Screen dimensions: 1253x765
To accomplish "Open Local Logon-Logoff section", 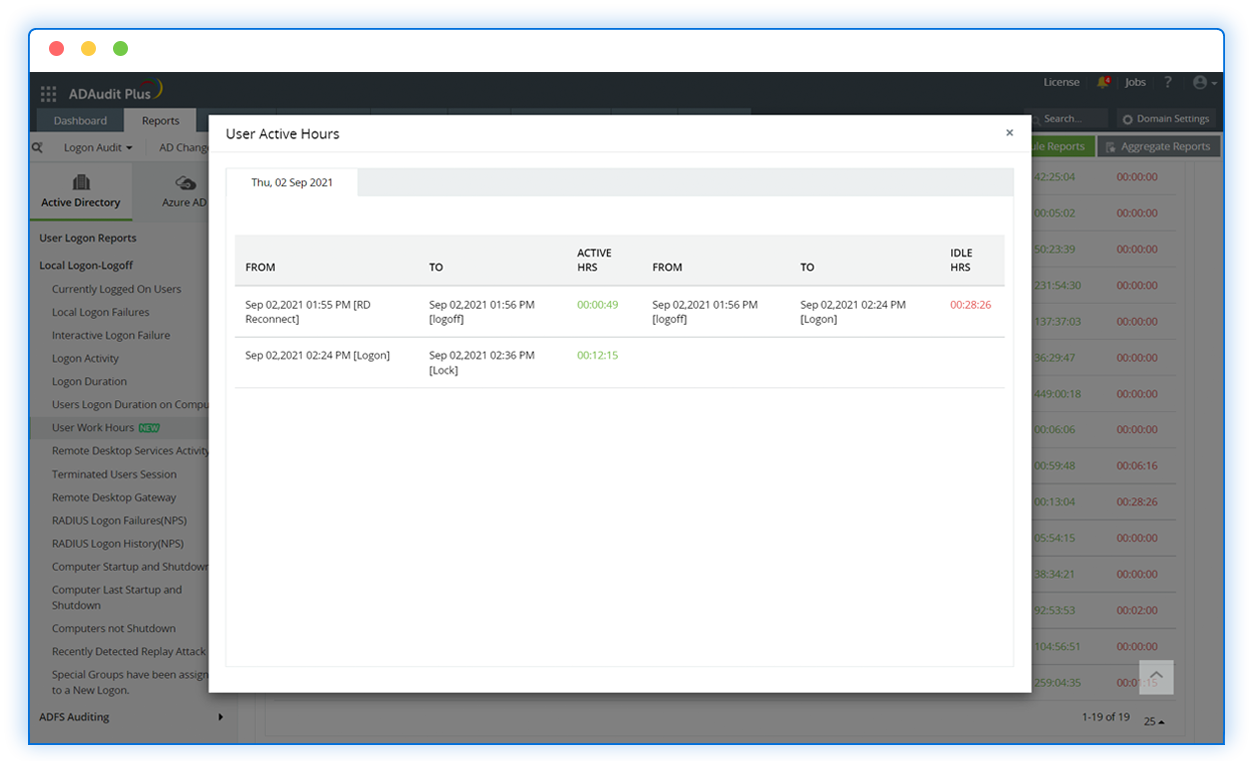I will coord(86,265).
